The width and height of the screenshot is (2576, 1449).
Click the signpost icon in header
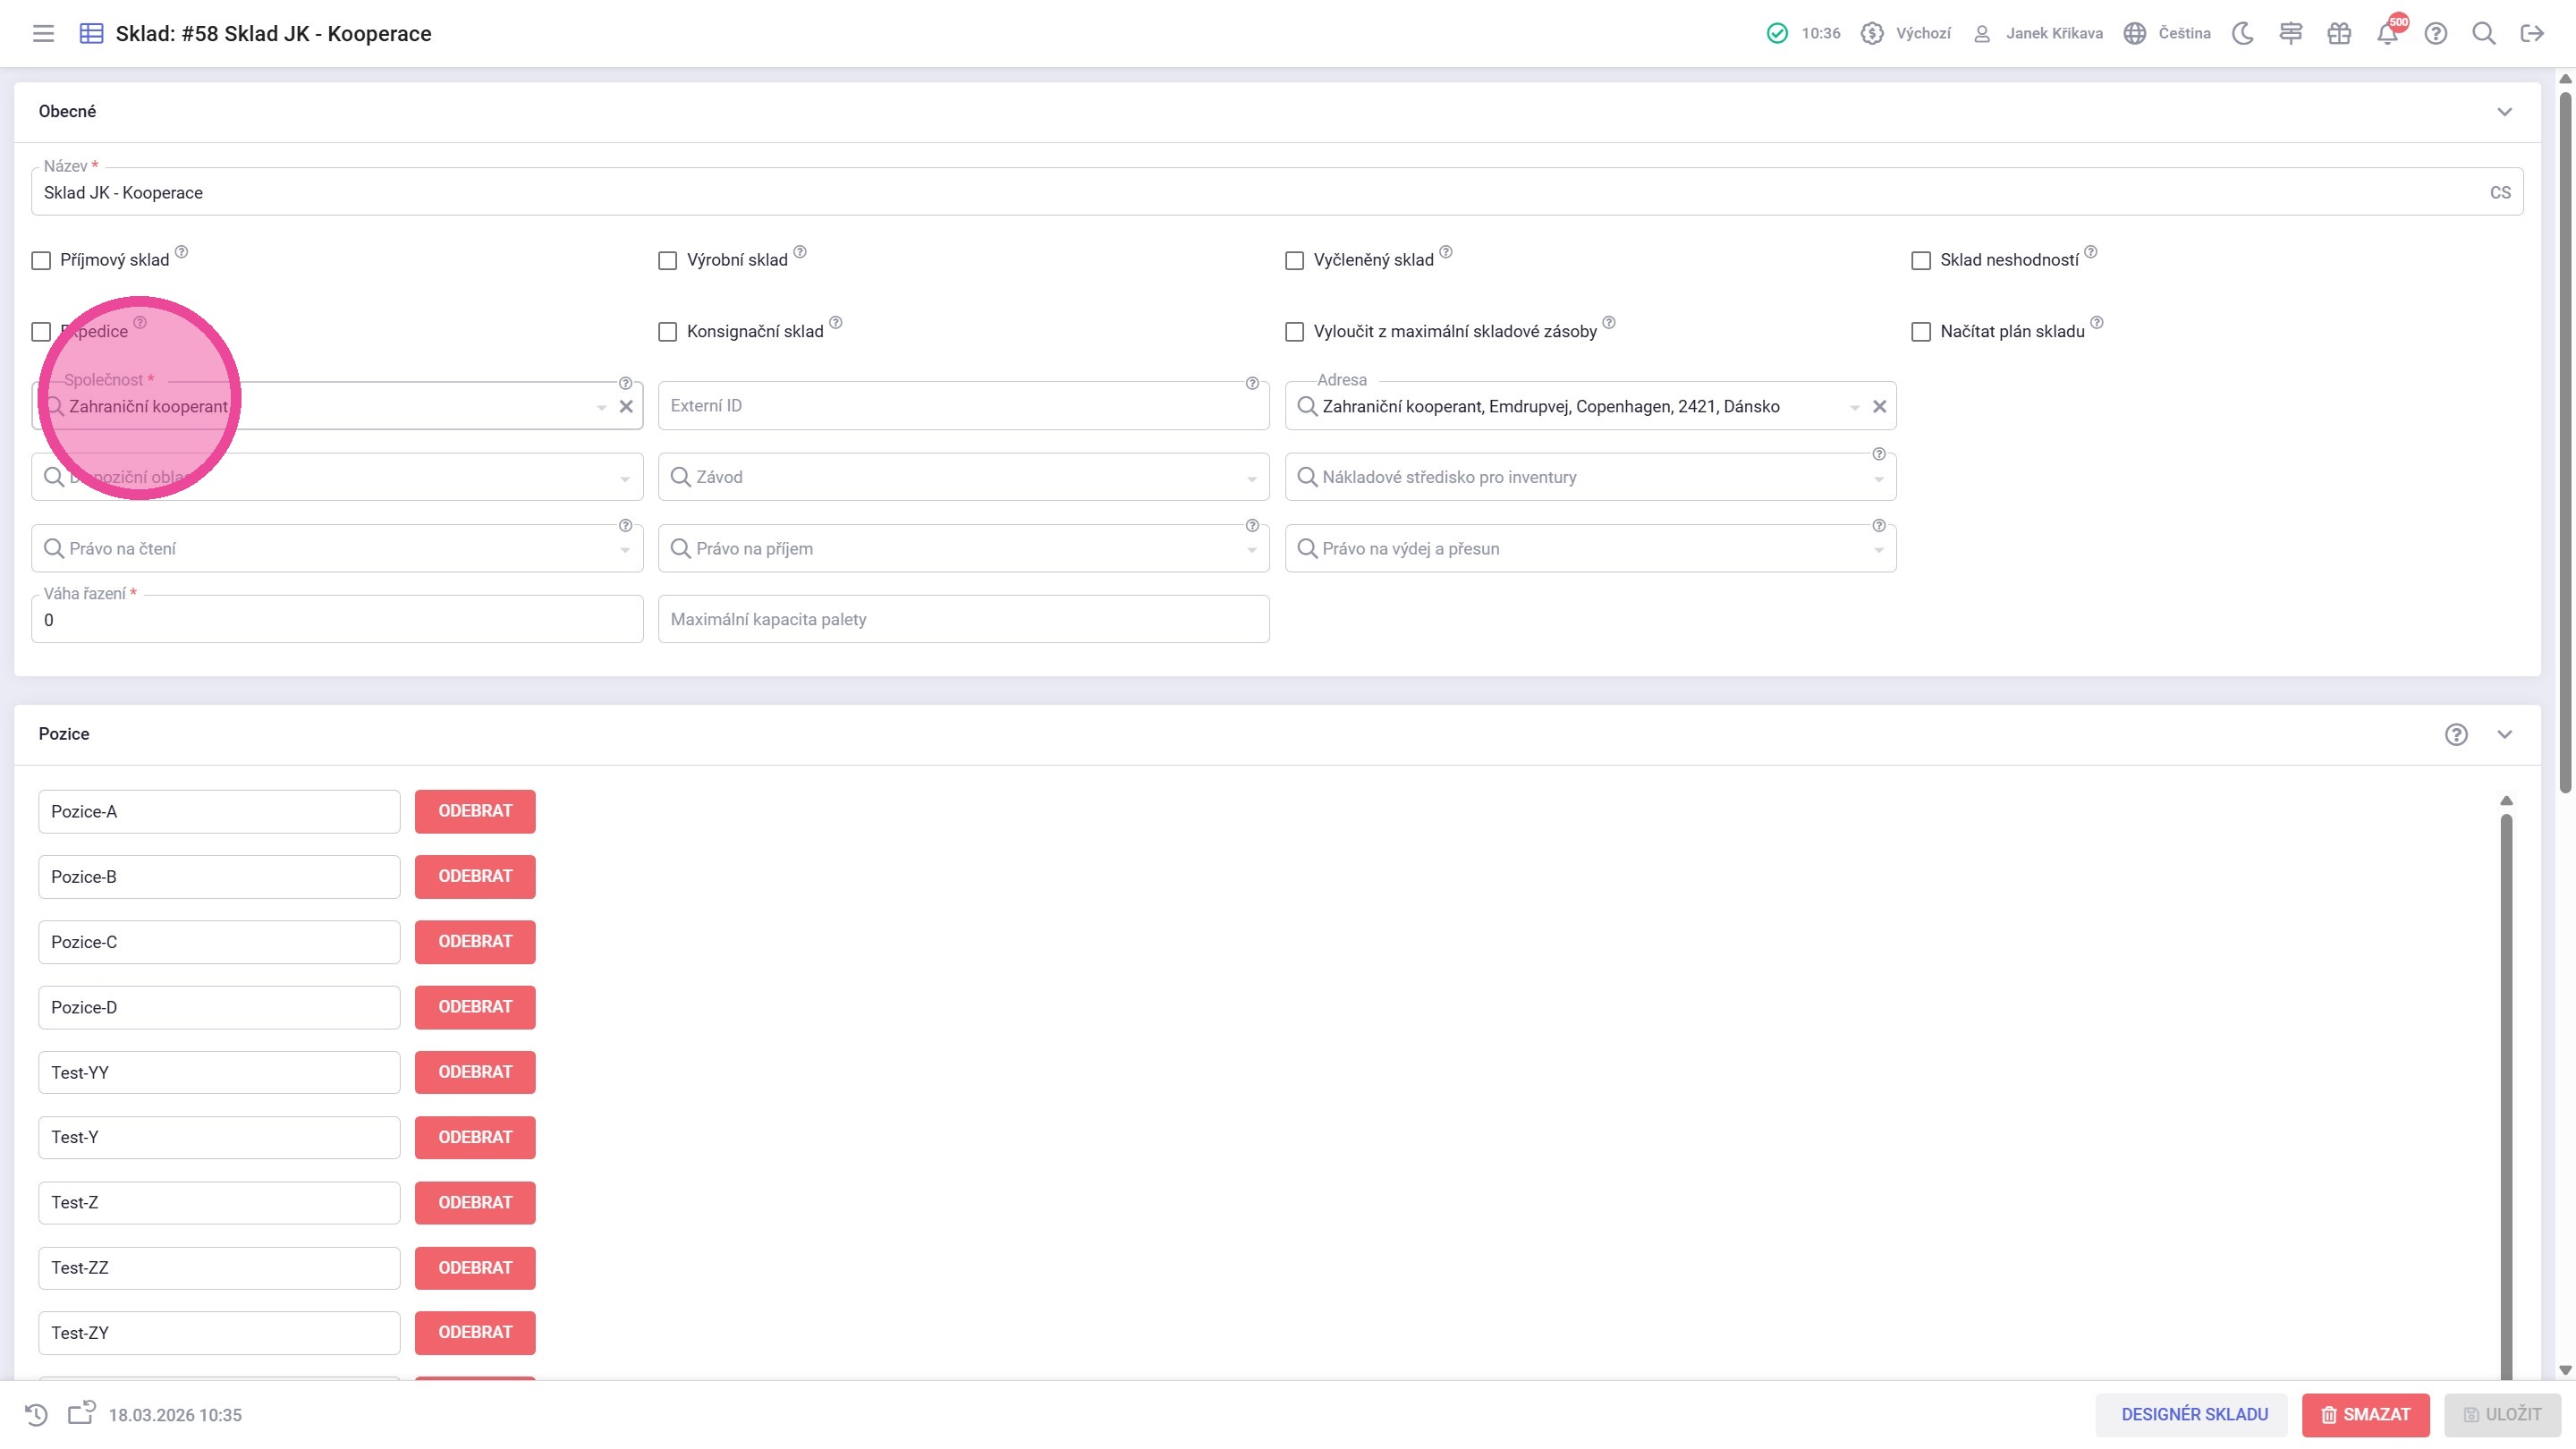click(x=2291, y=33)
